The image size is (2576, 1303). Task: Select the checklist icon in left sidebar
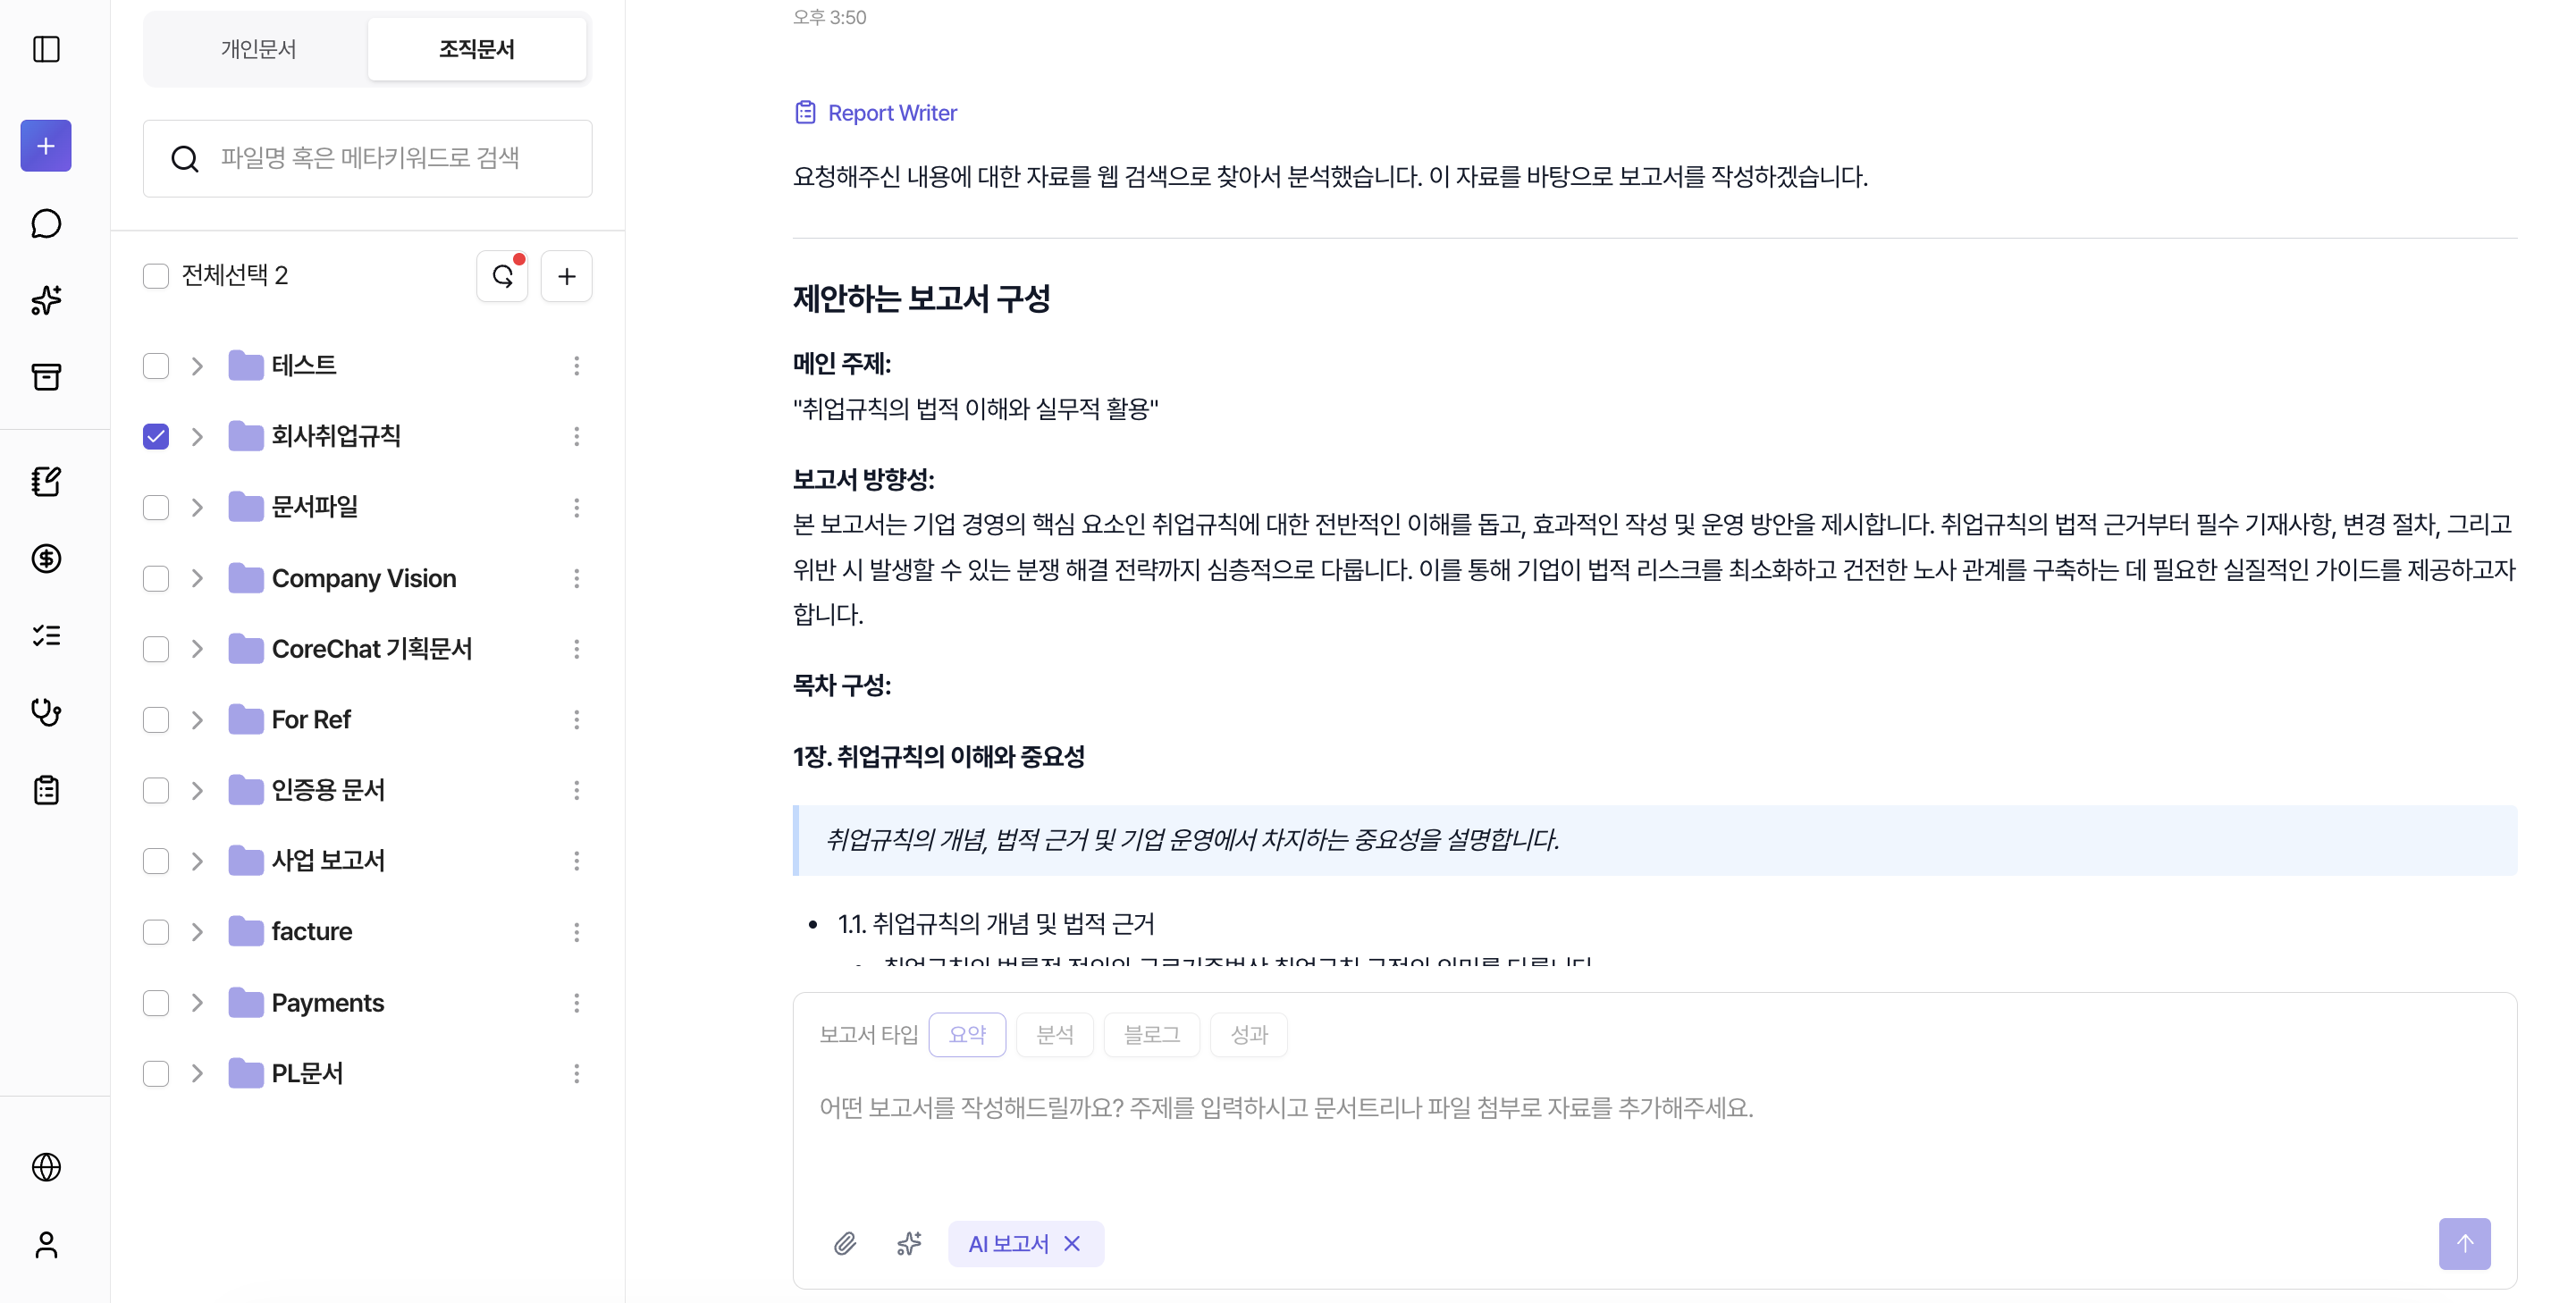[x=46, y=636]
